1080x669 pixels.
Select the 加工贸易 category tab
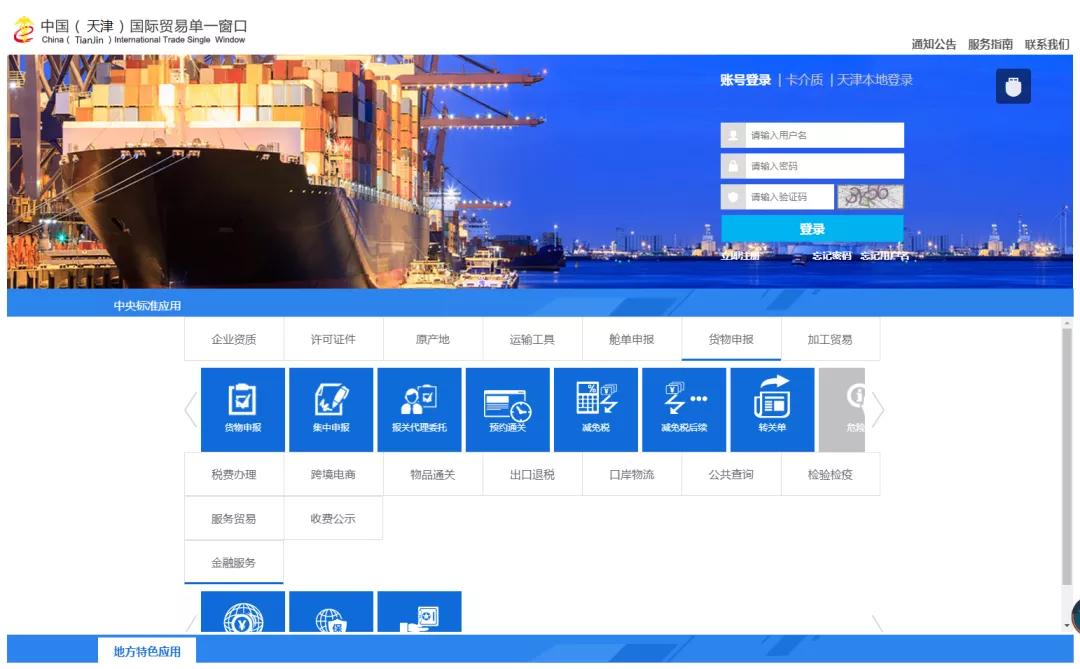click(x=830, y=339)
